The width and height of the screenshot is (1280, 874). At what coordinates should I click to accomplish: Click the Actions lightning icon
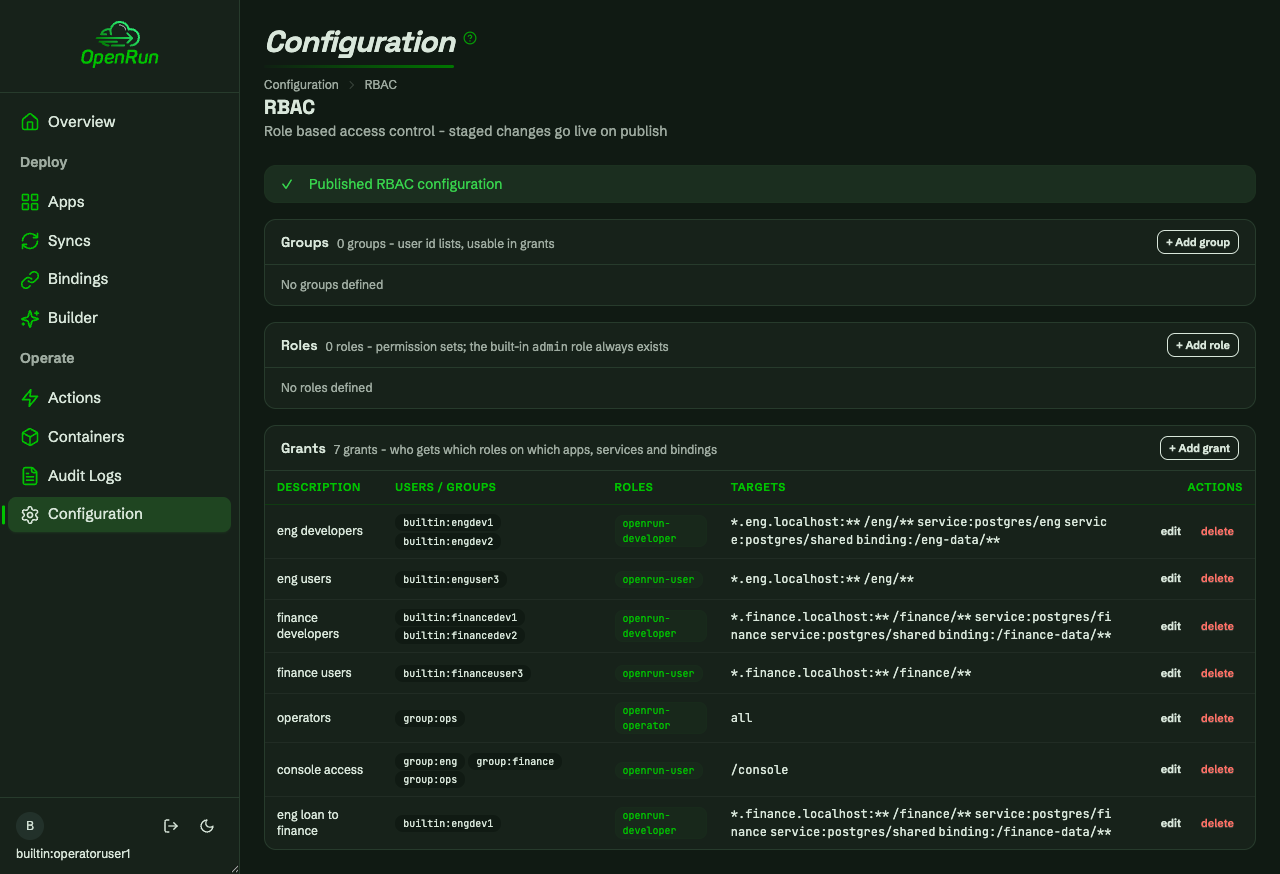tap(30, 398)
